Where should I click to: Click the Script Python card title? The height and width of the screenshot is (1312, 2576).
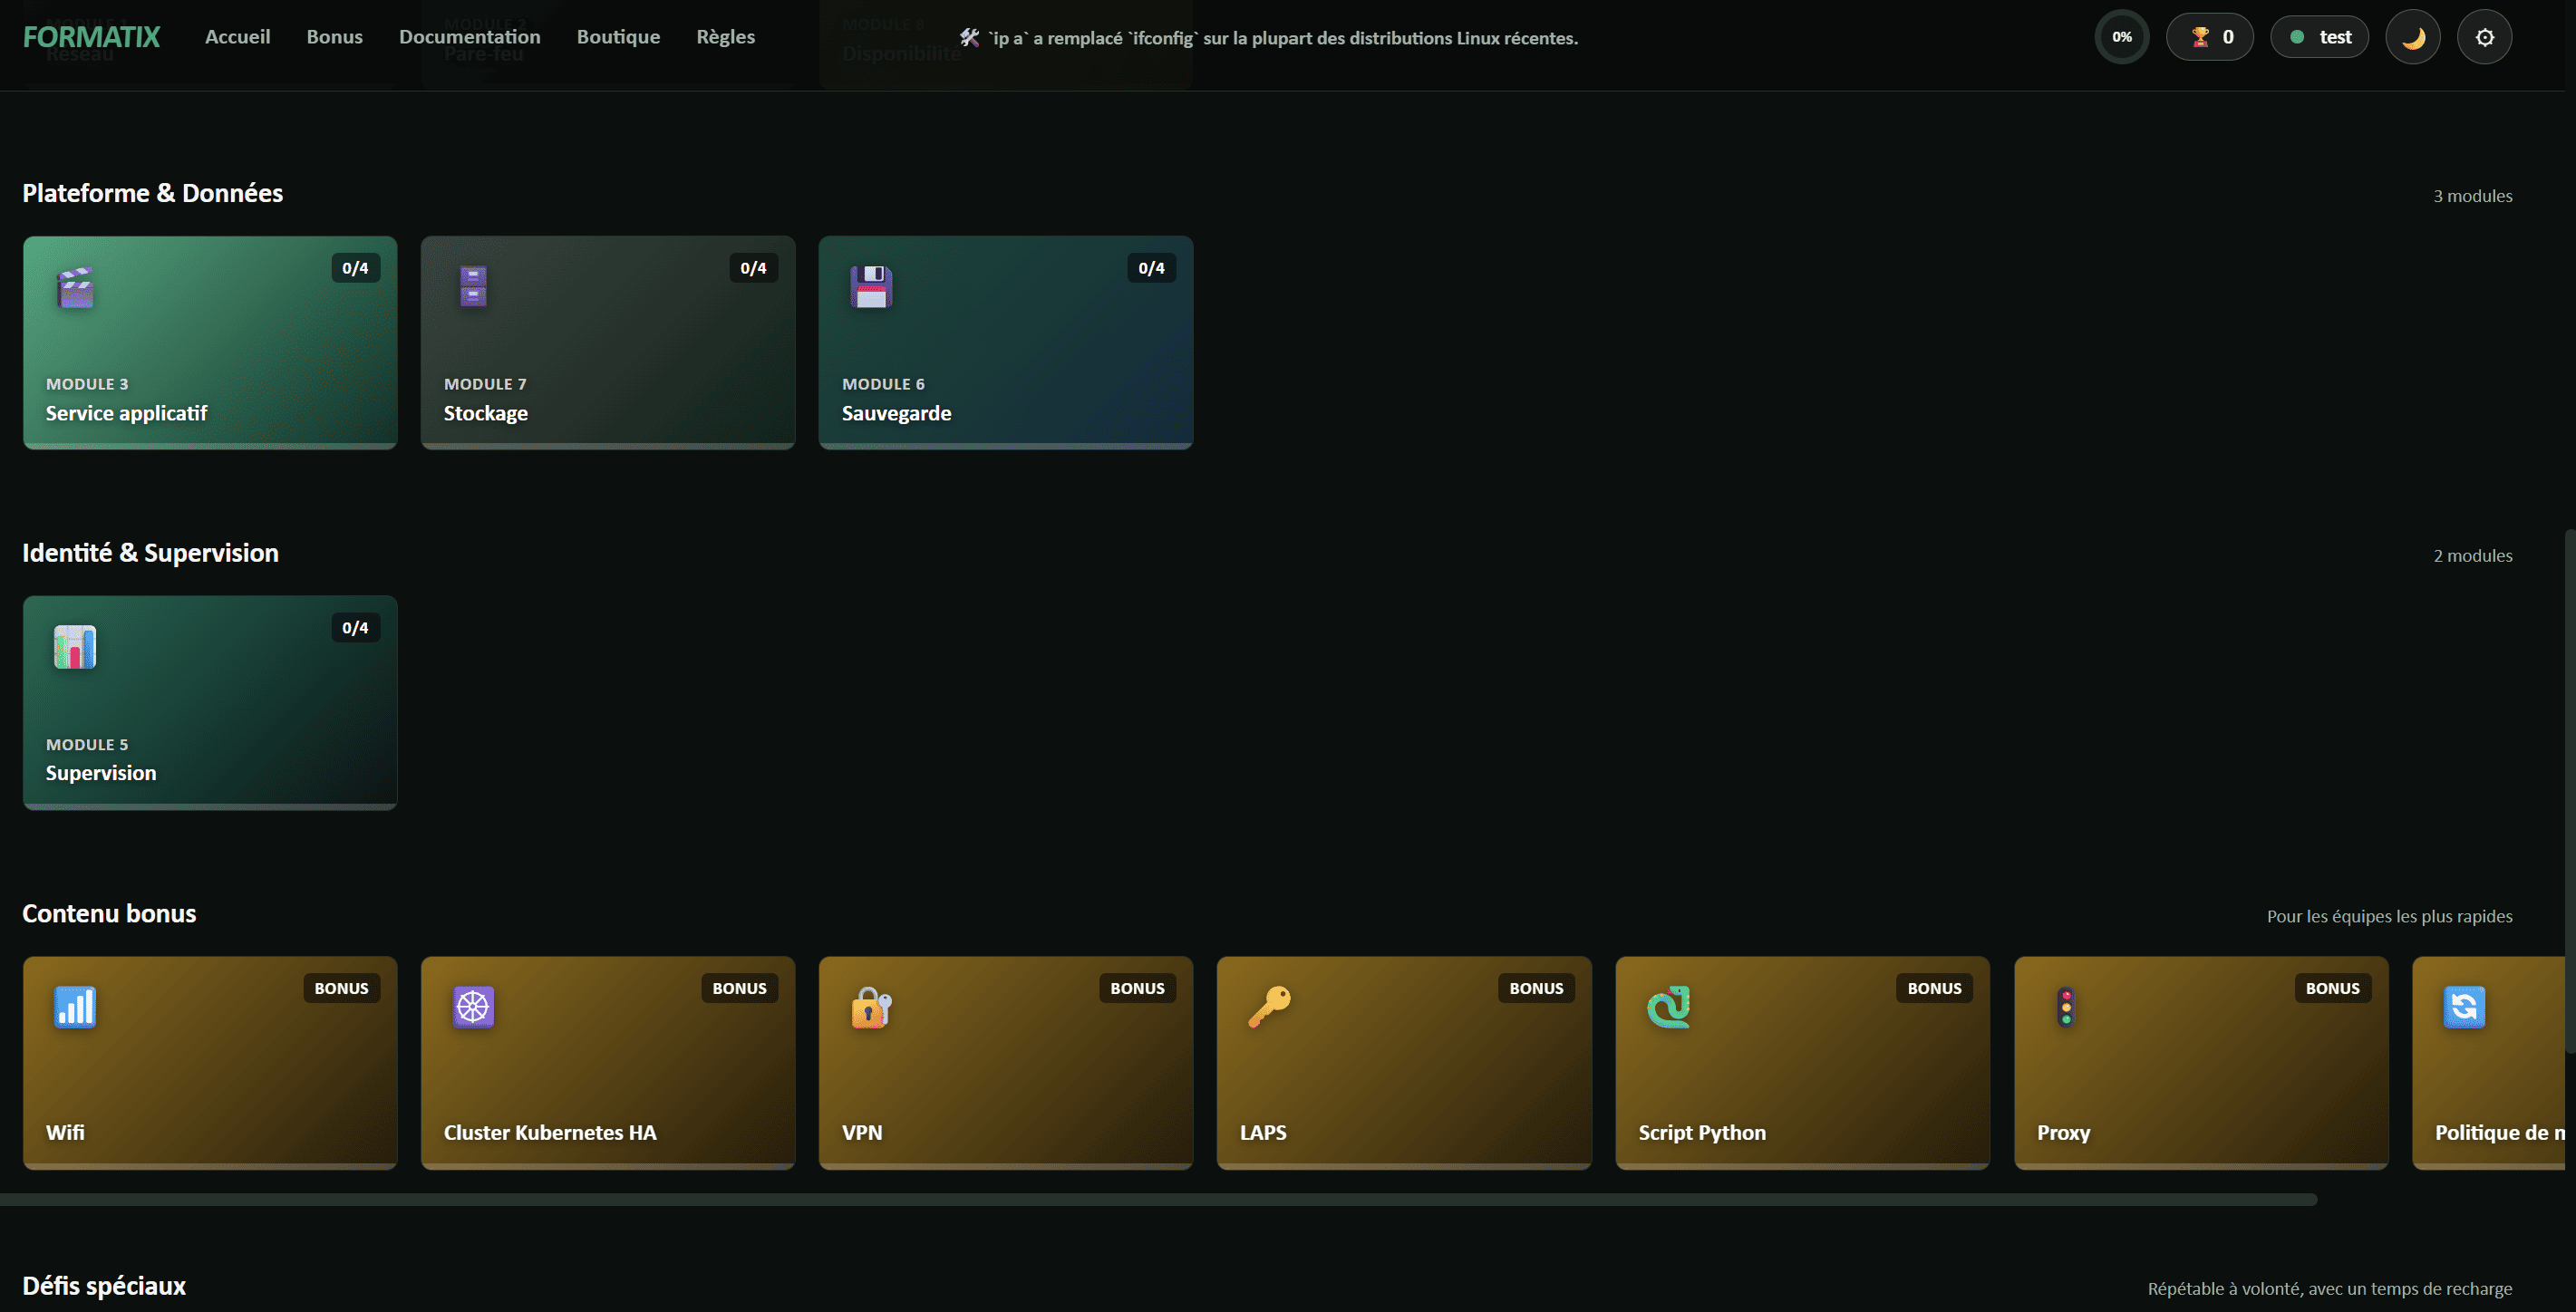(1702, 1133)
